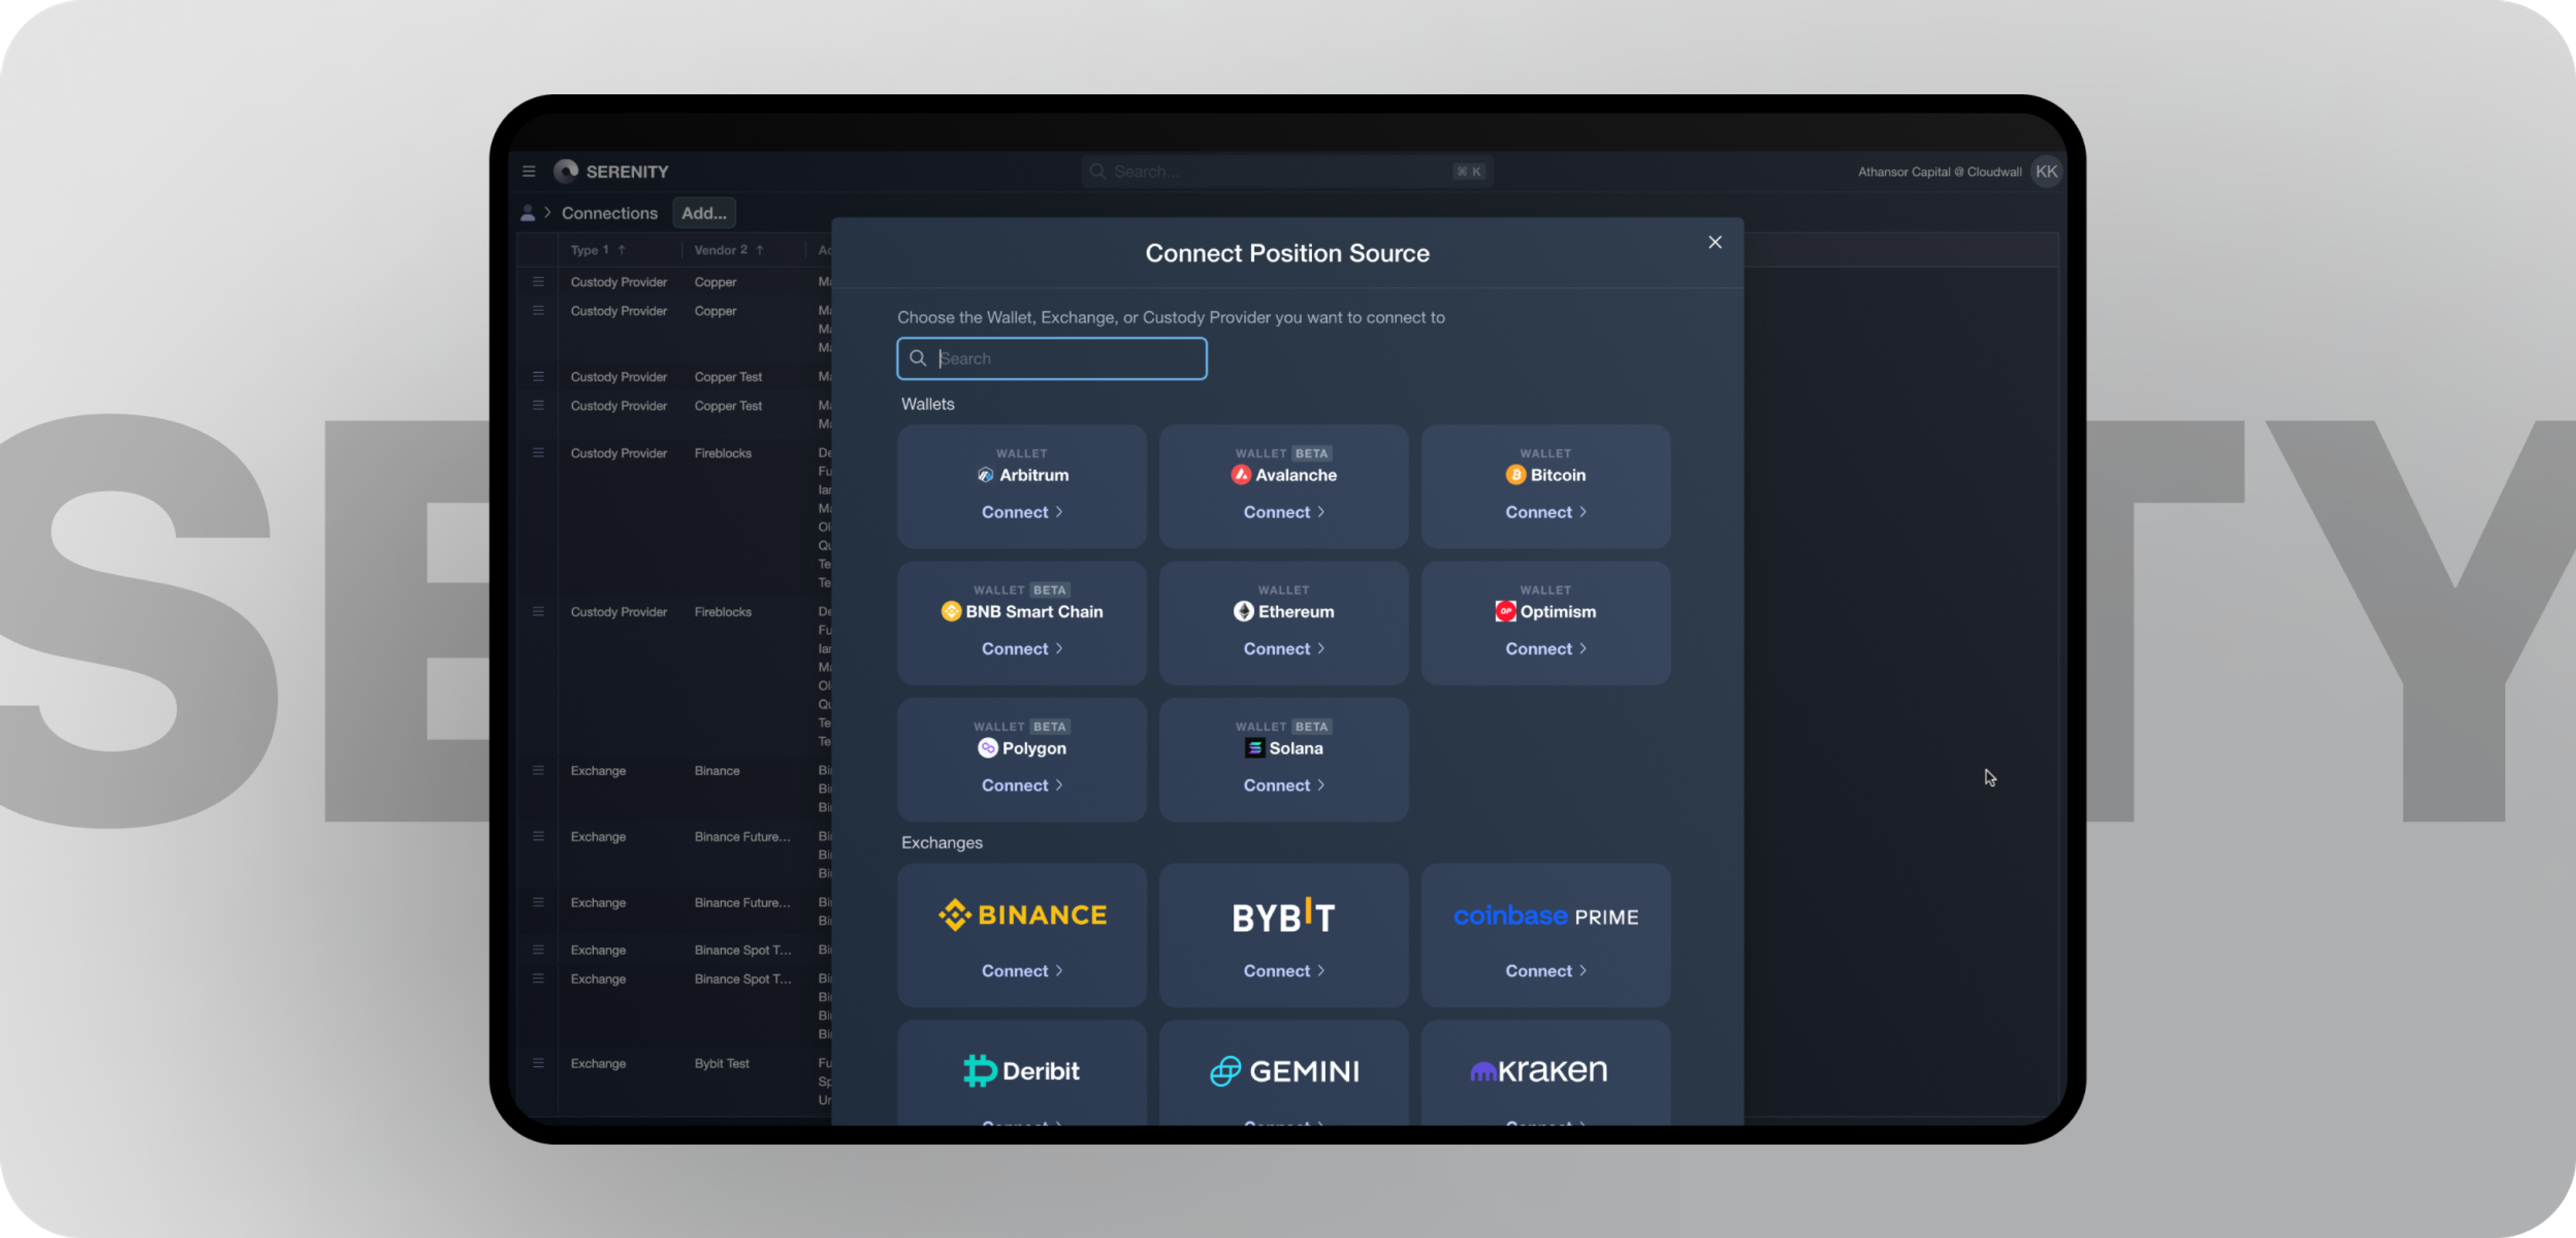This screenshot has height=1238, width=2576.
Task: Close the Connect Position Source dialog
Action: (1715, 241)
